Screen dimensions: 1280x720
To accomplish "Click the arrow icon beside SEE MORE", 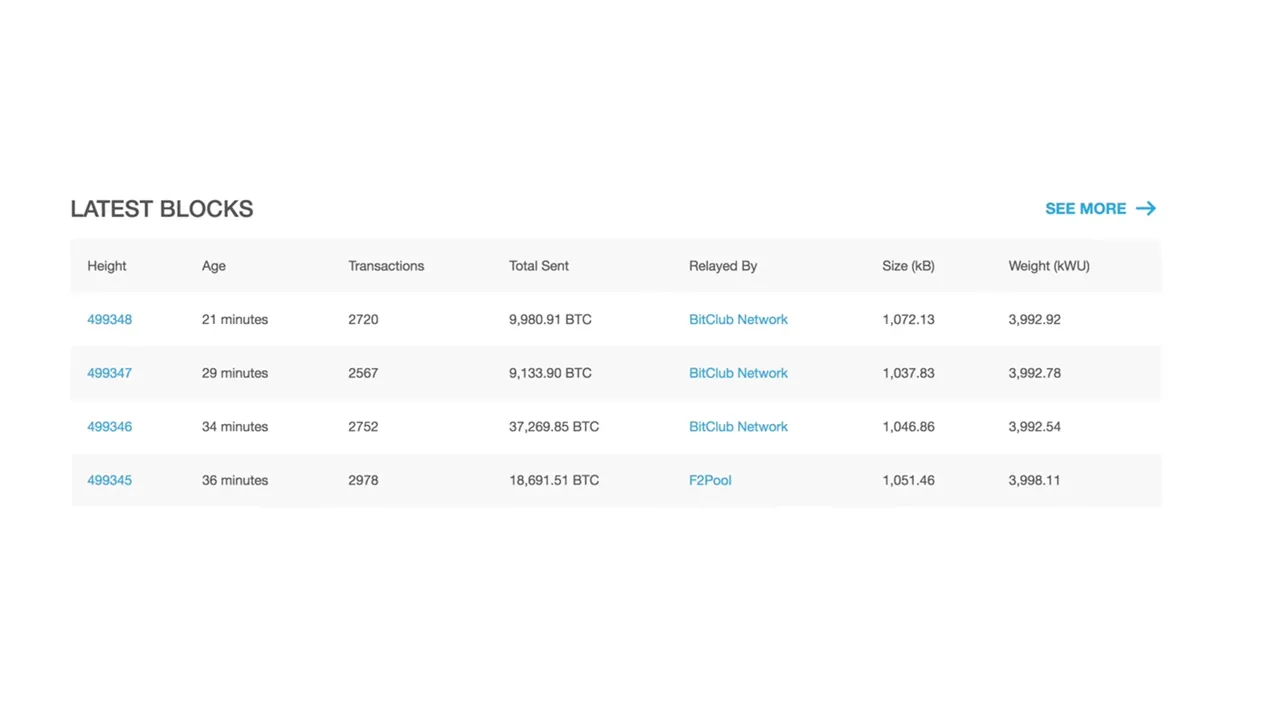I will pyautogui.click(x=1146, y=209).
